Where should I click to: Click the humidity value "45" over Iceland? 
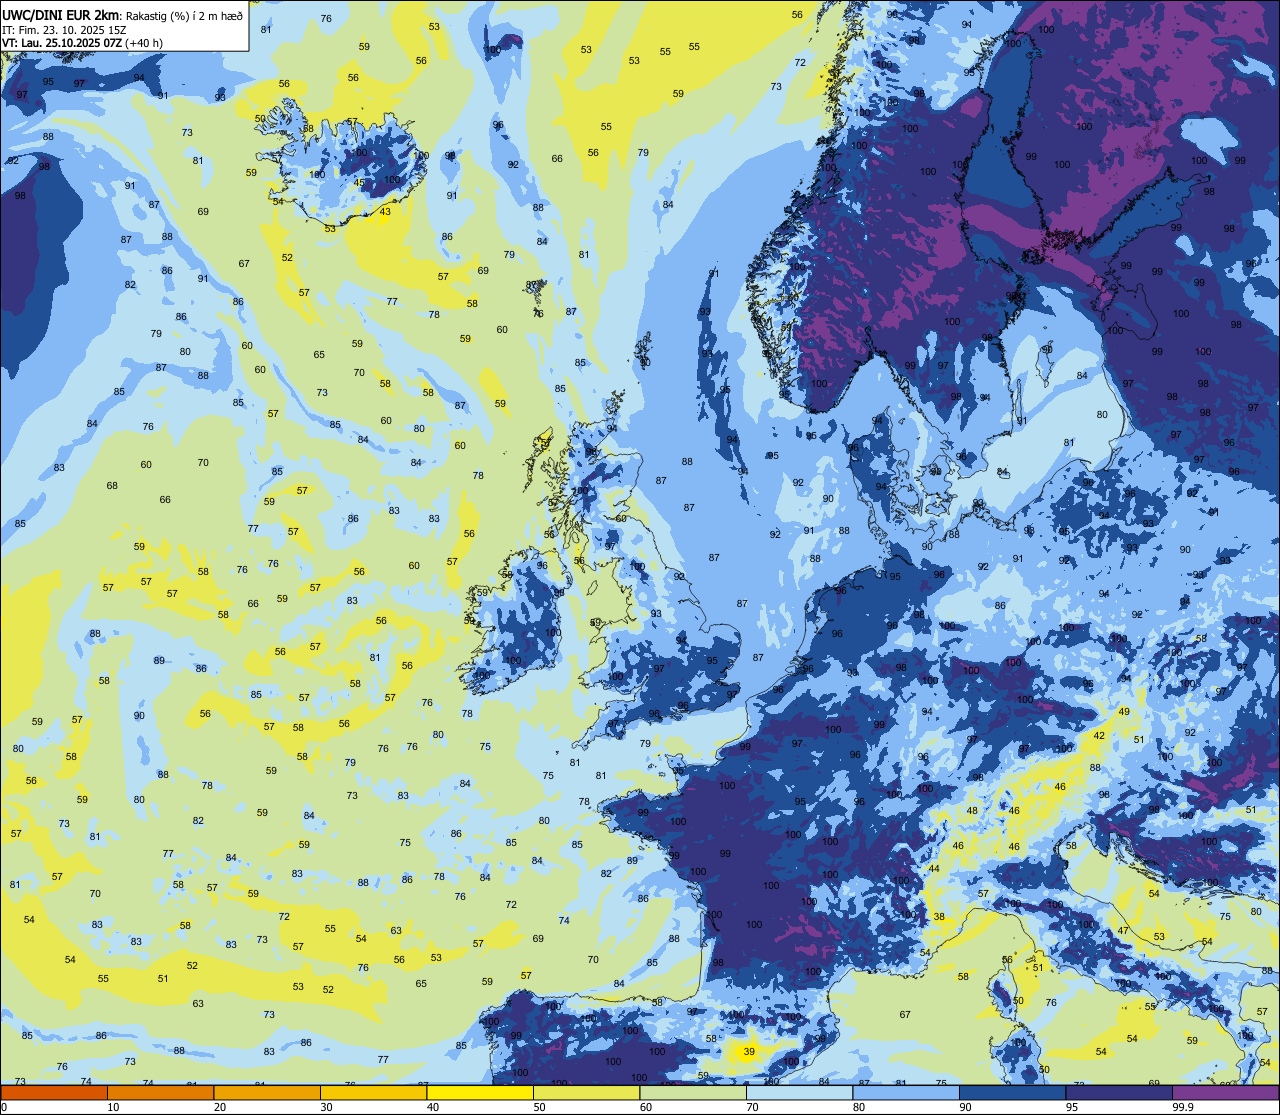point(360,182)
